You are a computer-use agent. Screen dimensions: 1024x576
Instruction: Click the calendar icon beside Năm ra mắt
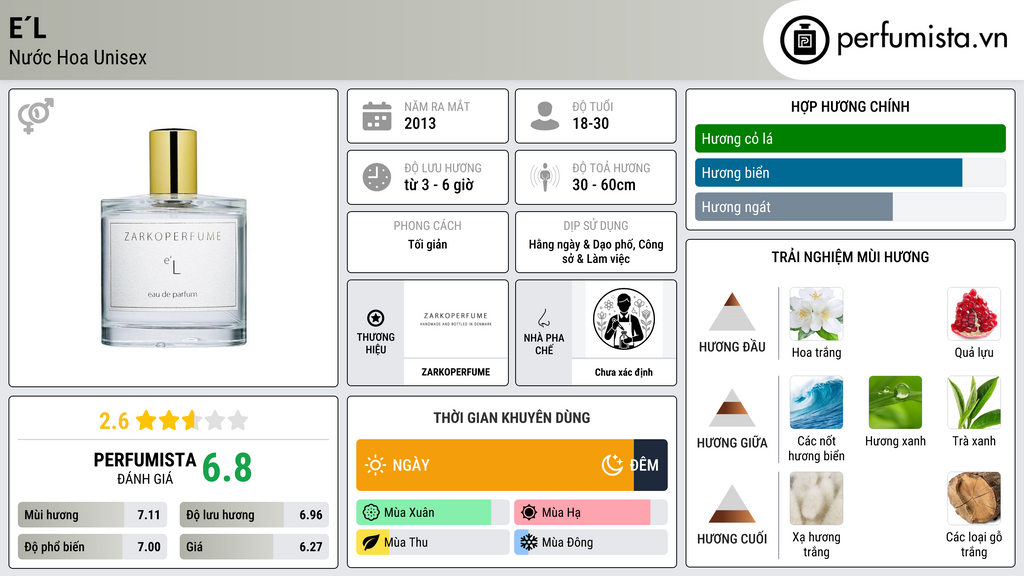point(377,116)
